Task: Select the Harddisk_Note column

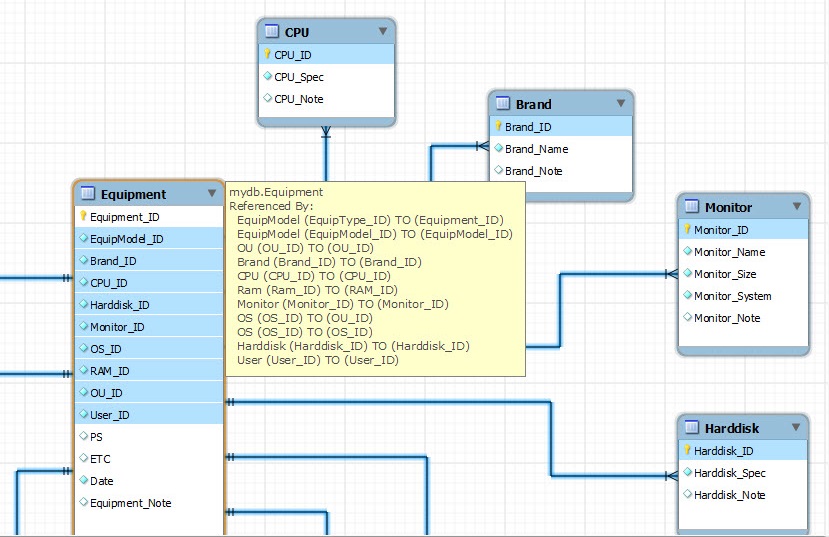Action: tap(743, 495)
